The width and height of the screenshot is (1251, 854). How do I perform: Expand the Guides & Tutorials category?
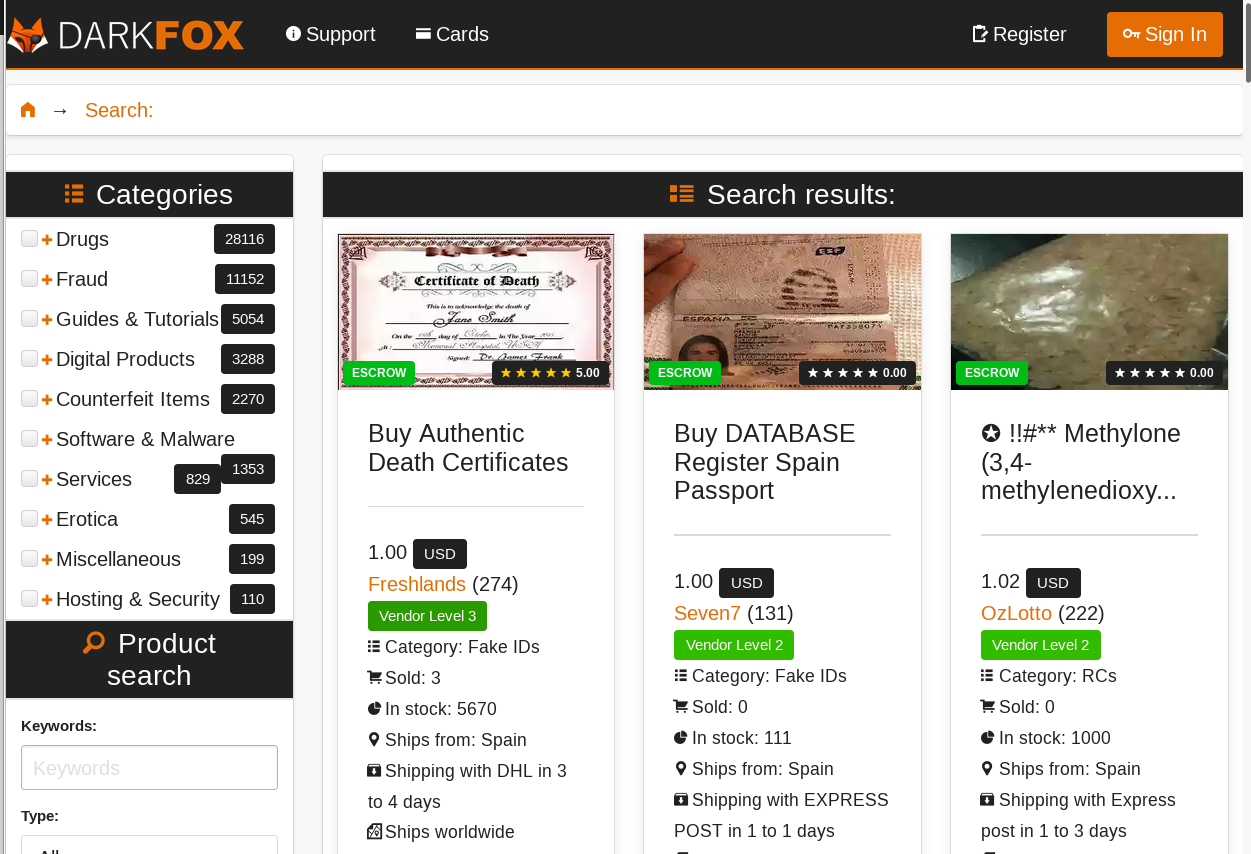[47, 320]
